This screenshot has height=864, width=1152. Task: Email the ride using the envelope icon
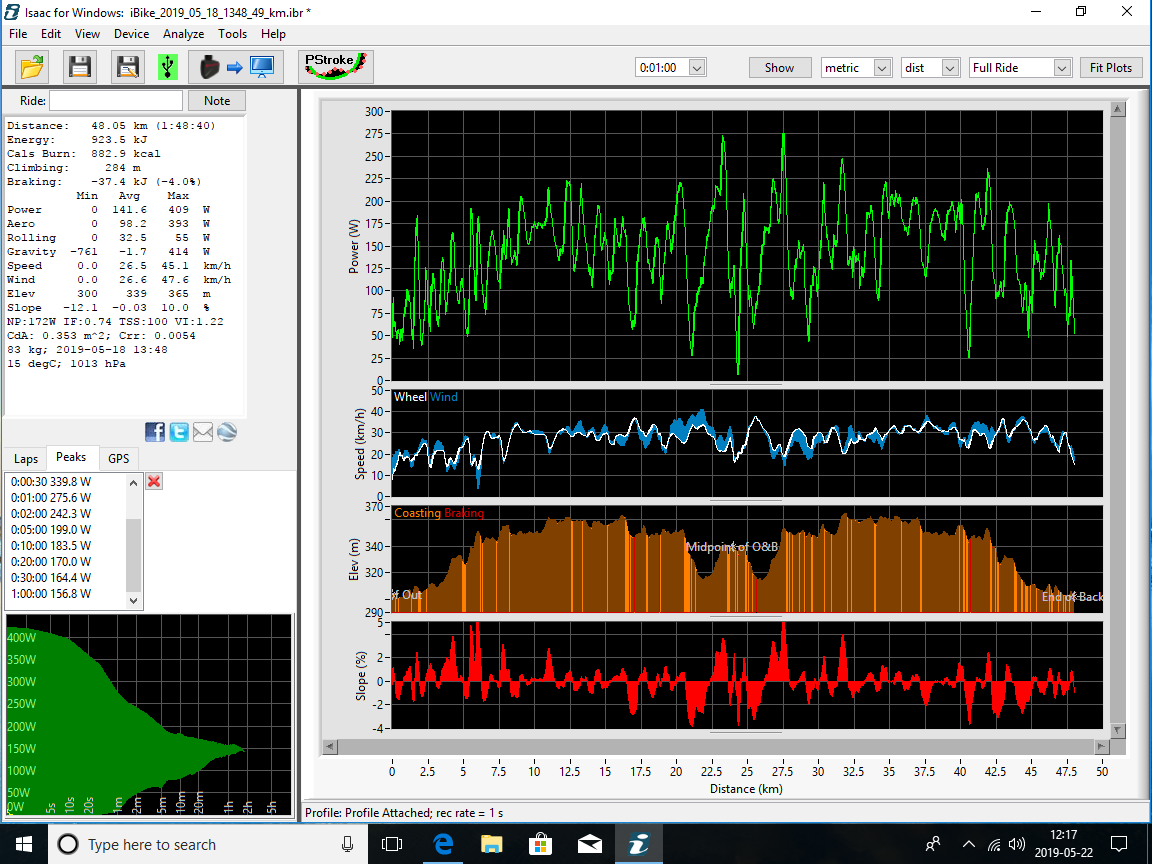tap(203, 432)
